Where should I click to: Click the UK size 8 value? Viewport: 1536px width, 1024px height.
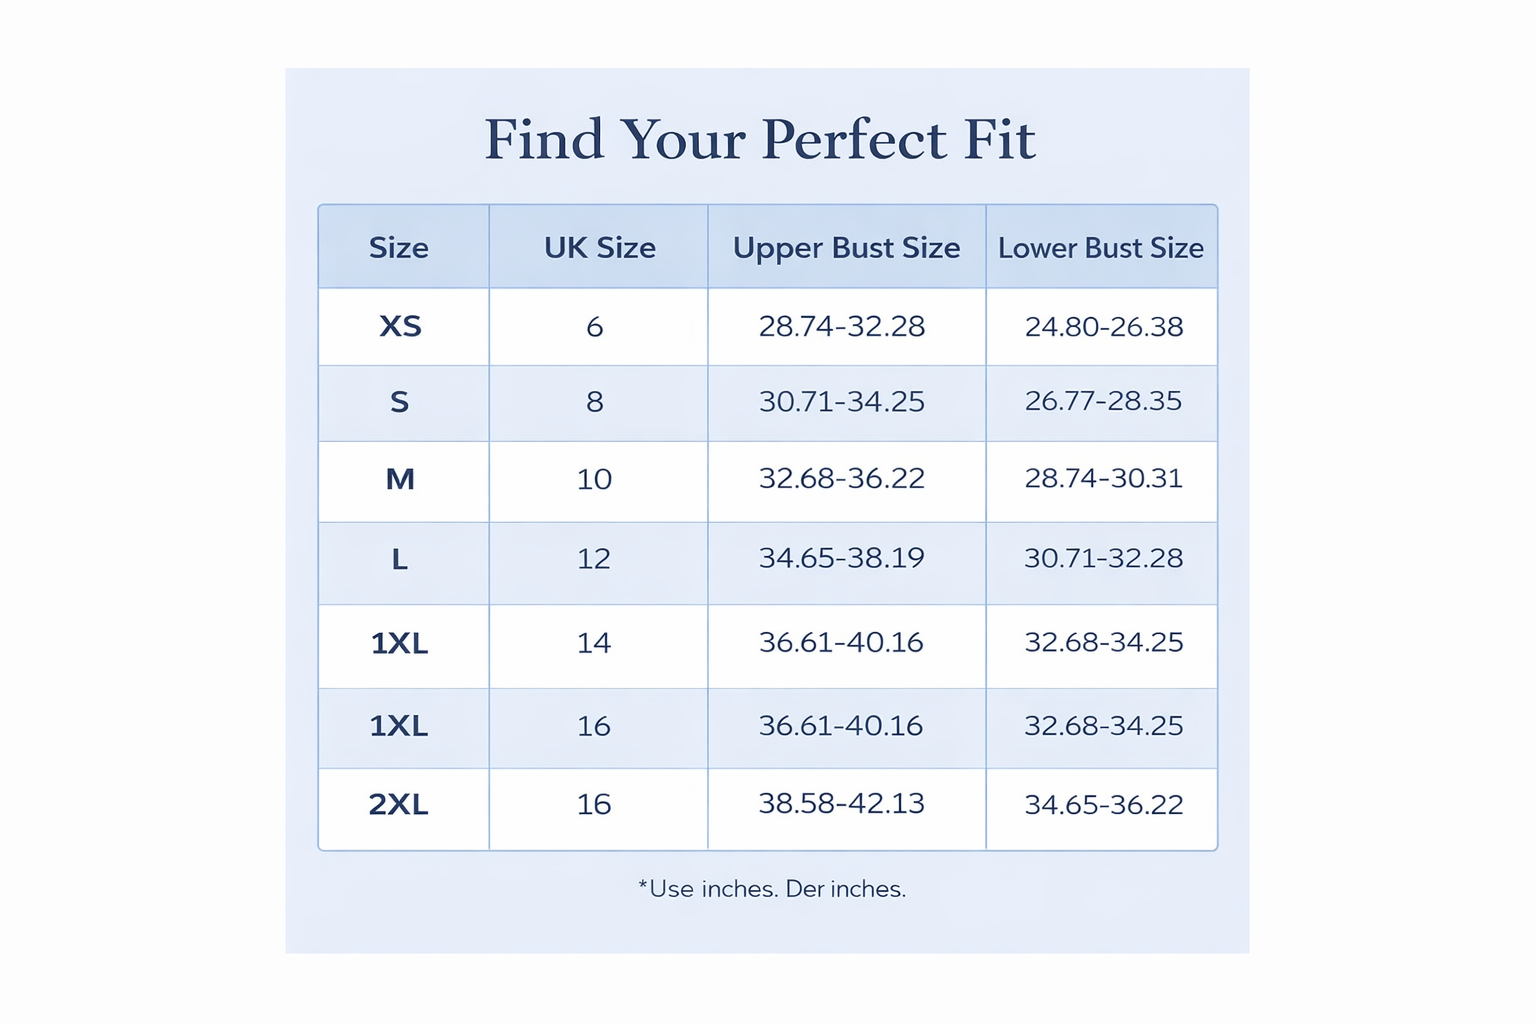[x=594, y=402]
